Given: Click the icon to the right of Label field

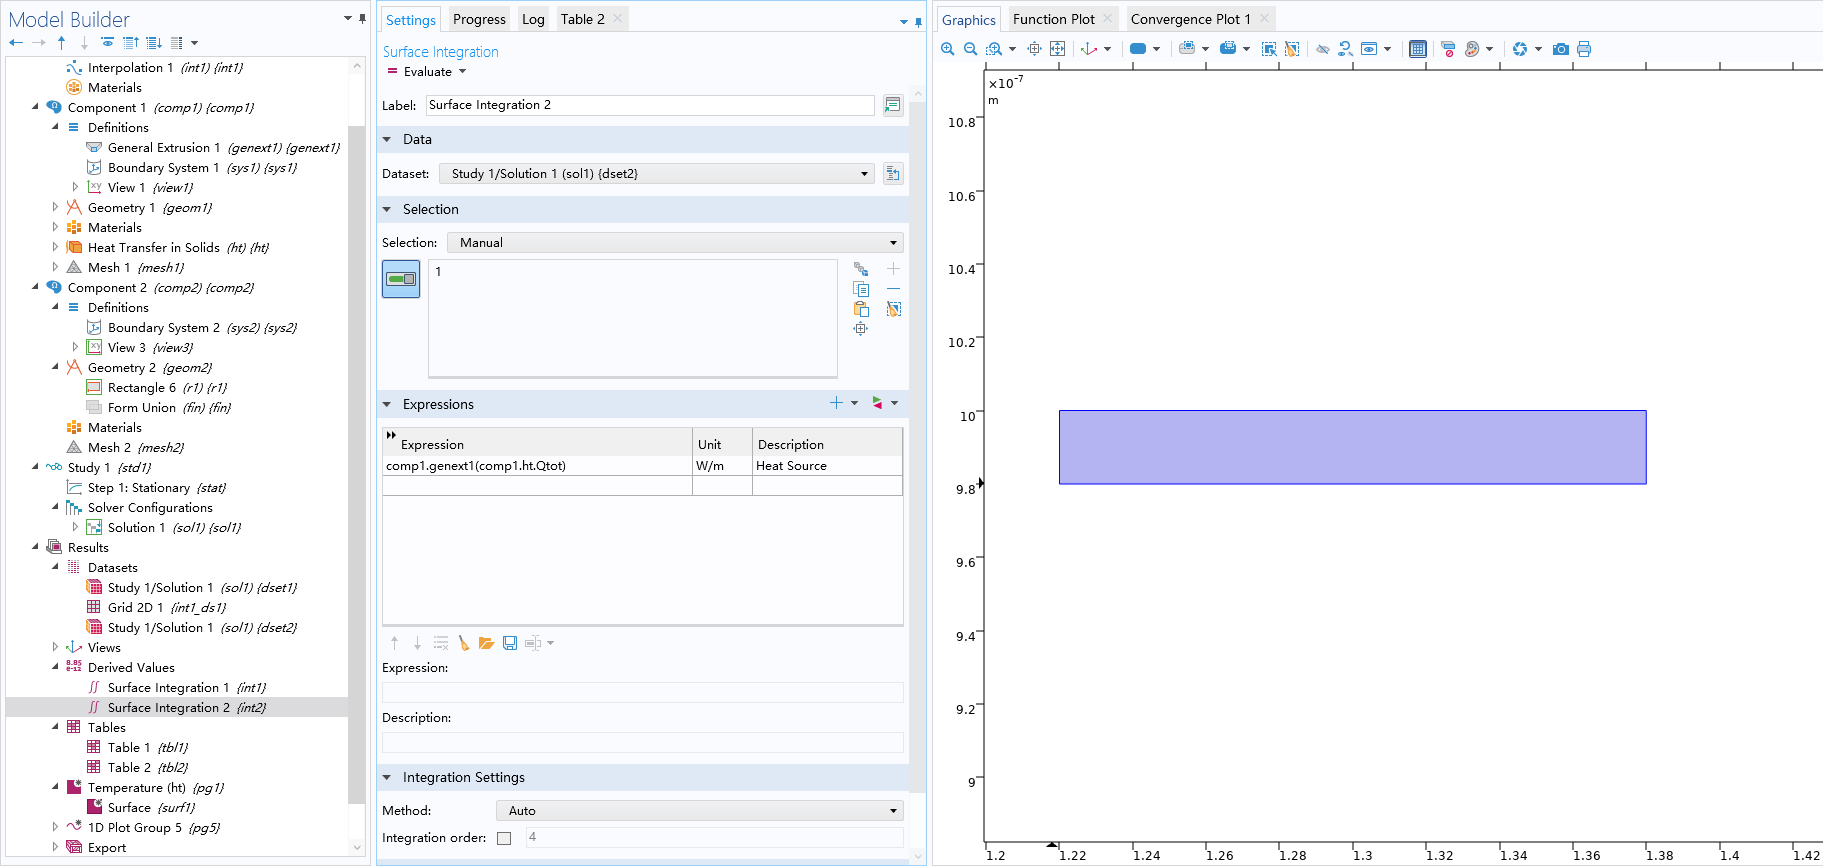Looking at the screenshot, I should [x=893, y=105].
